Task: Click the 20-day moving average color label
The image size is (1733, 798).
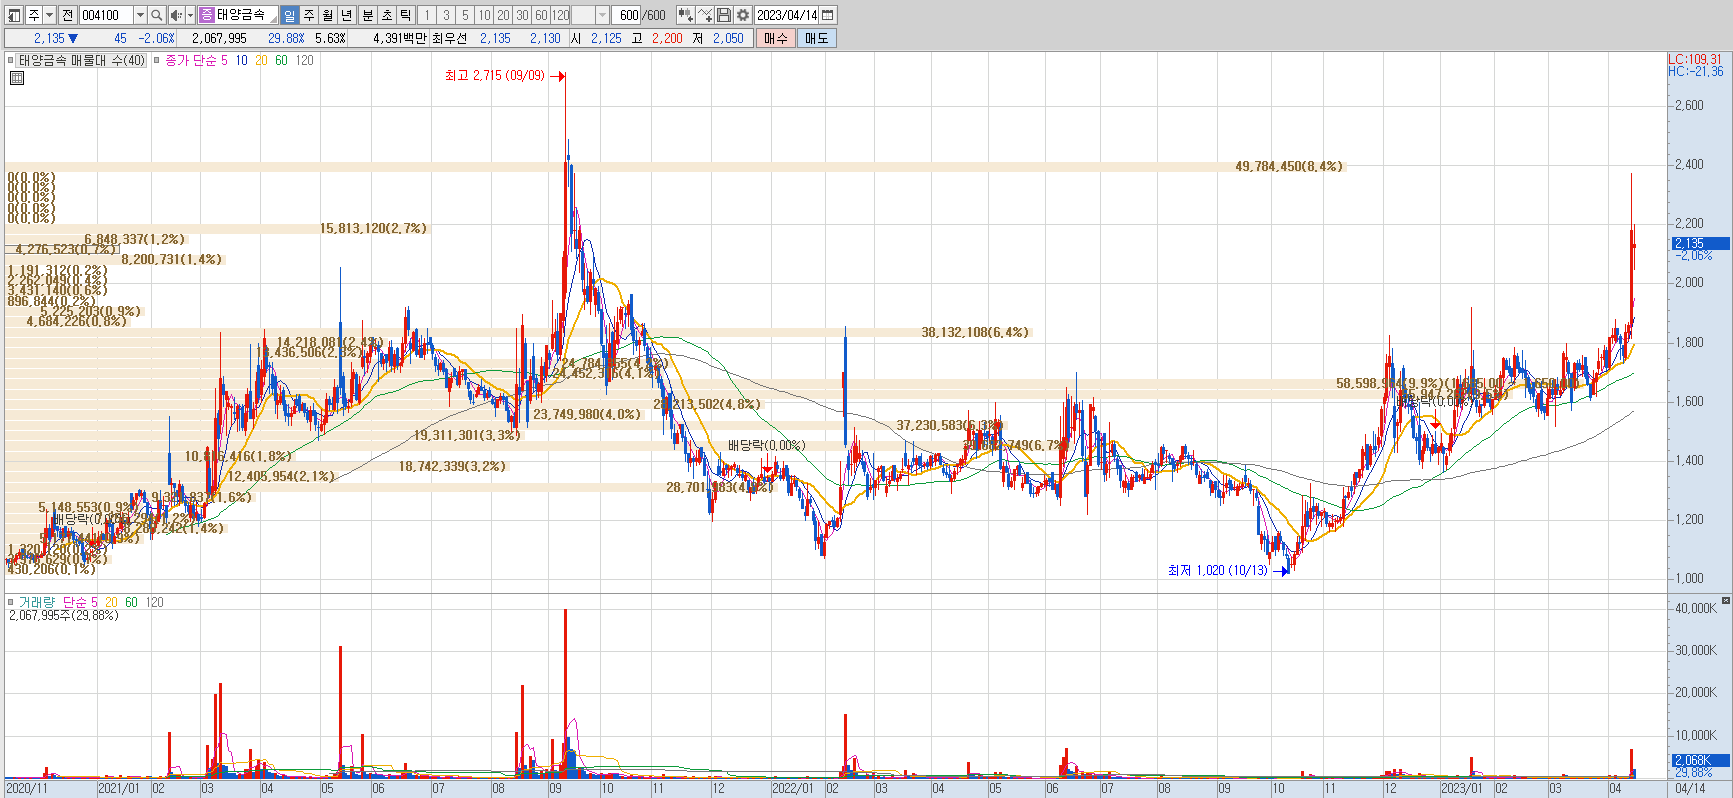Action: tap(261, 60)
